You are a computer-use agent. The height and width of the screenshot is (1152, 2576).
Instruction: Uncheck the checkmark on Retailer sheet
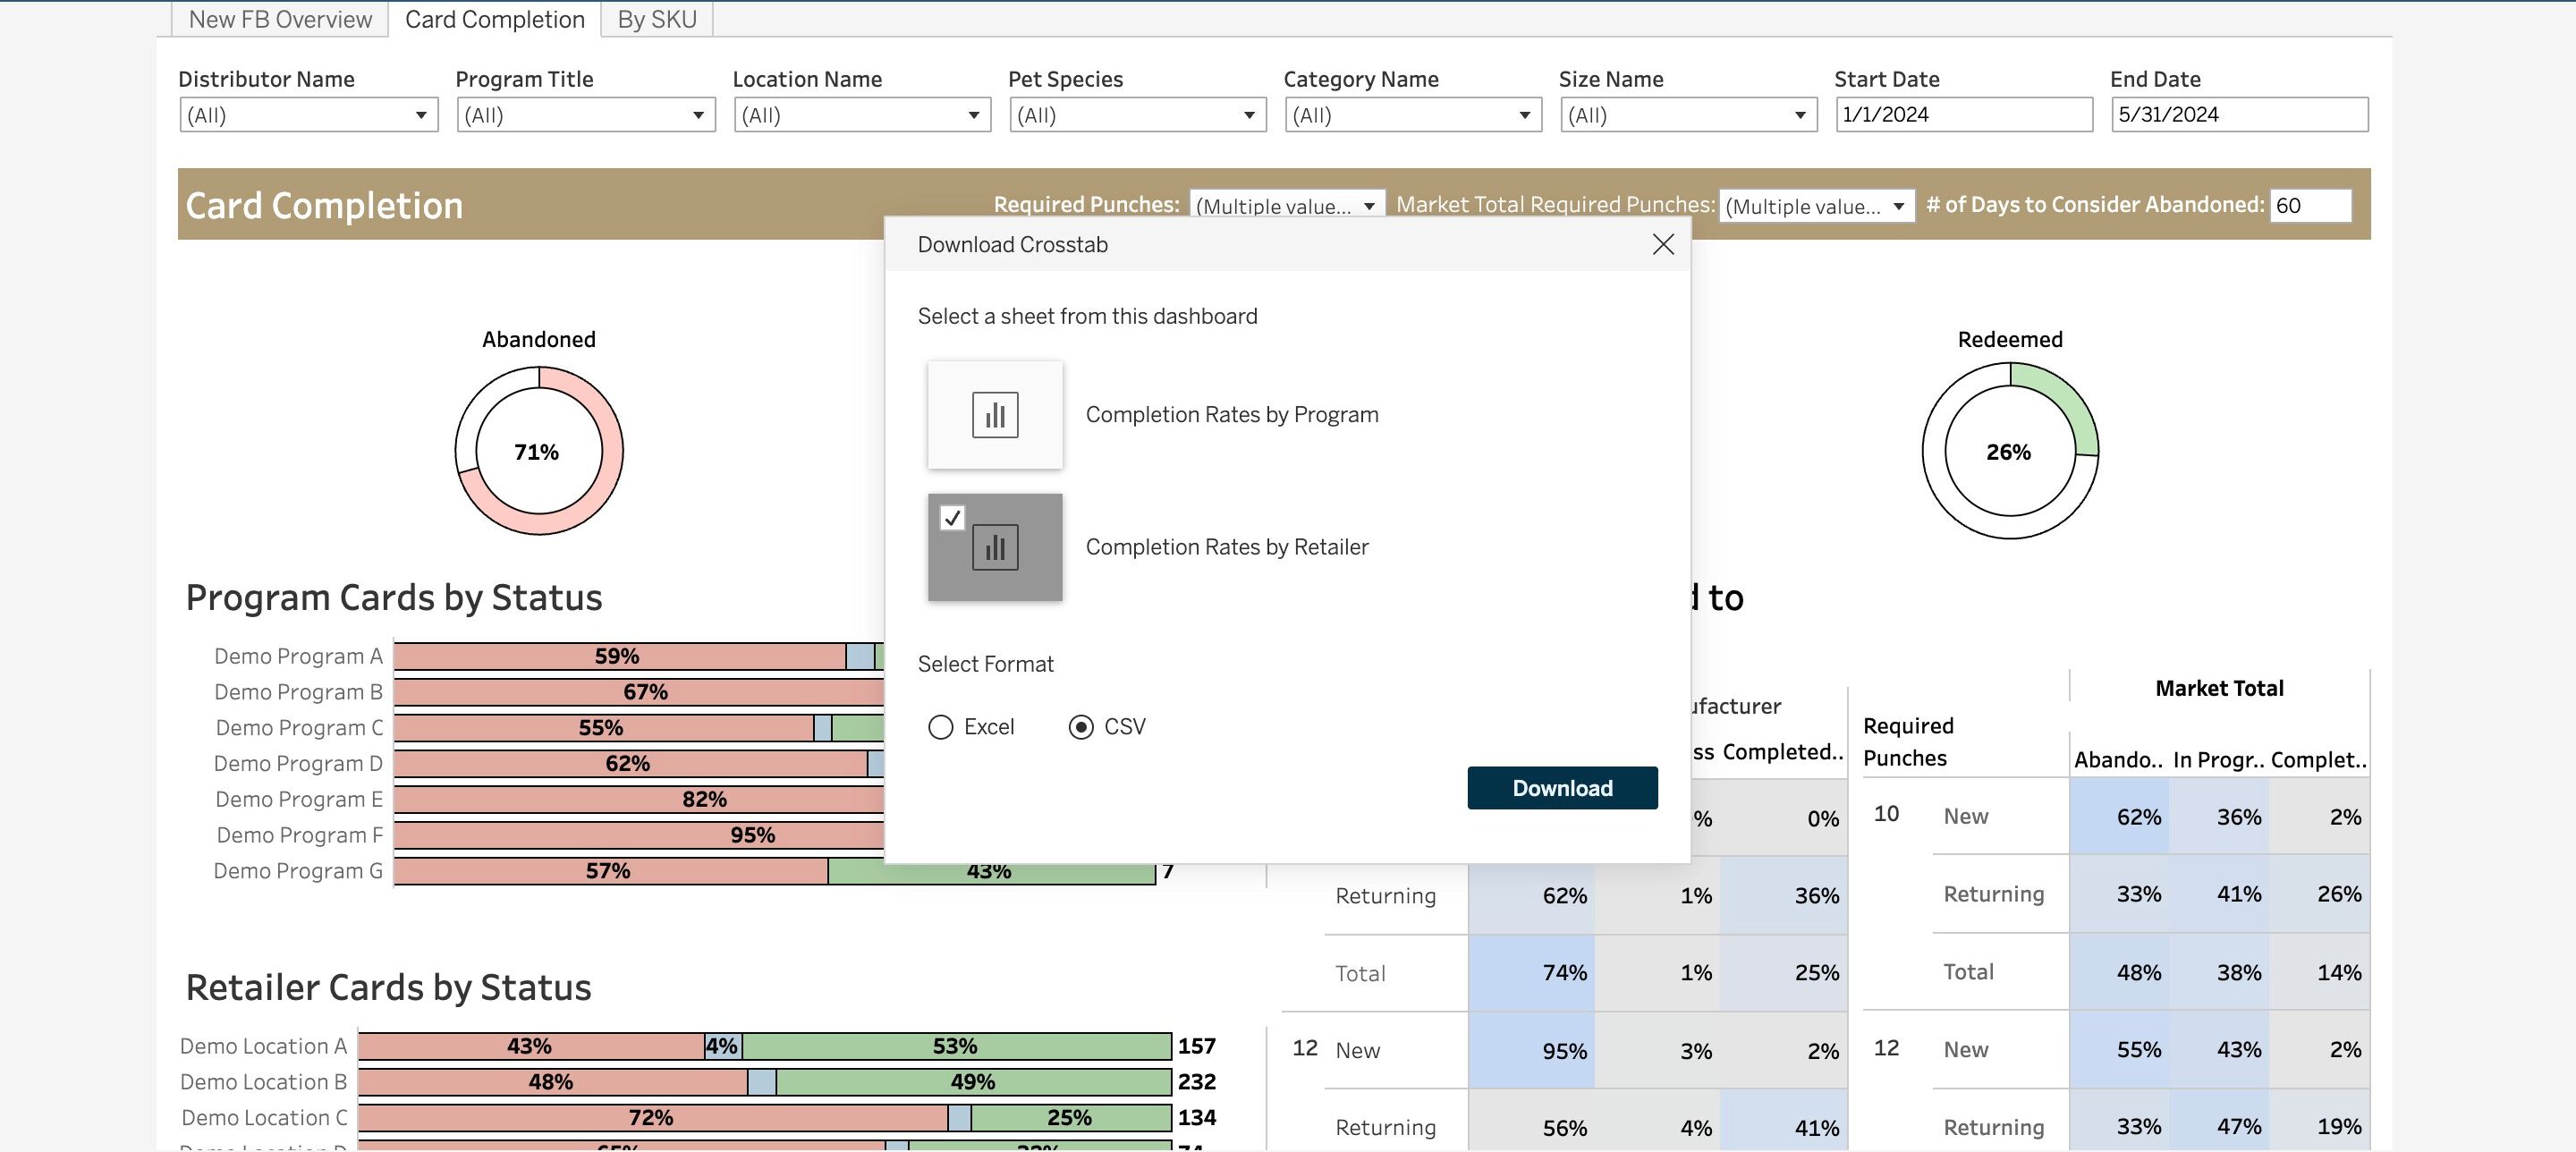[x=952, y=518]
